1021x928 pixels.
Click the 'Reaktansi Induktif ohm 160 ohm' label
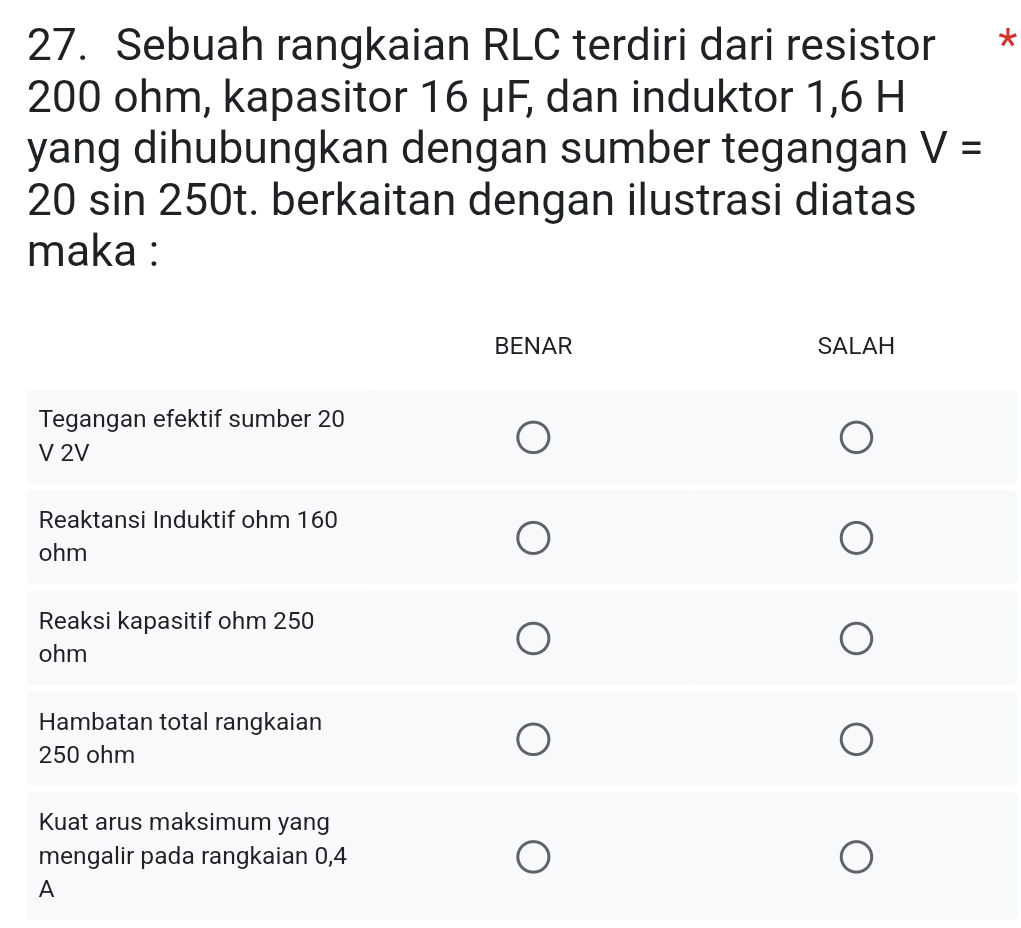188,536
